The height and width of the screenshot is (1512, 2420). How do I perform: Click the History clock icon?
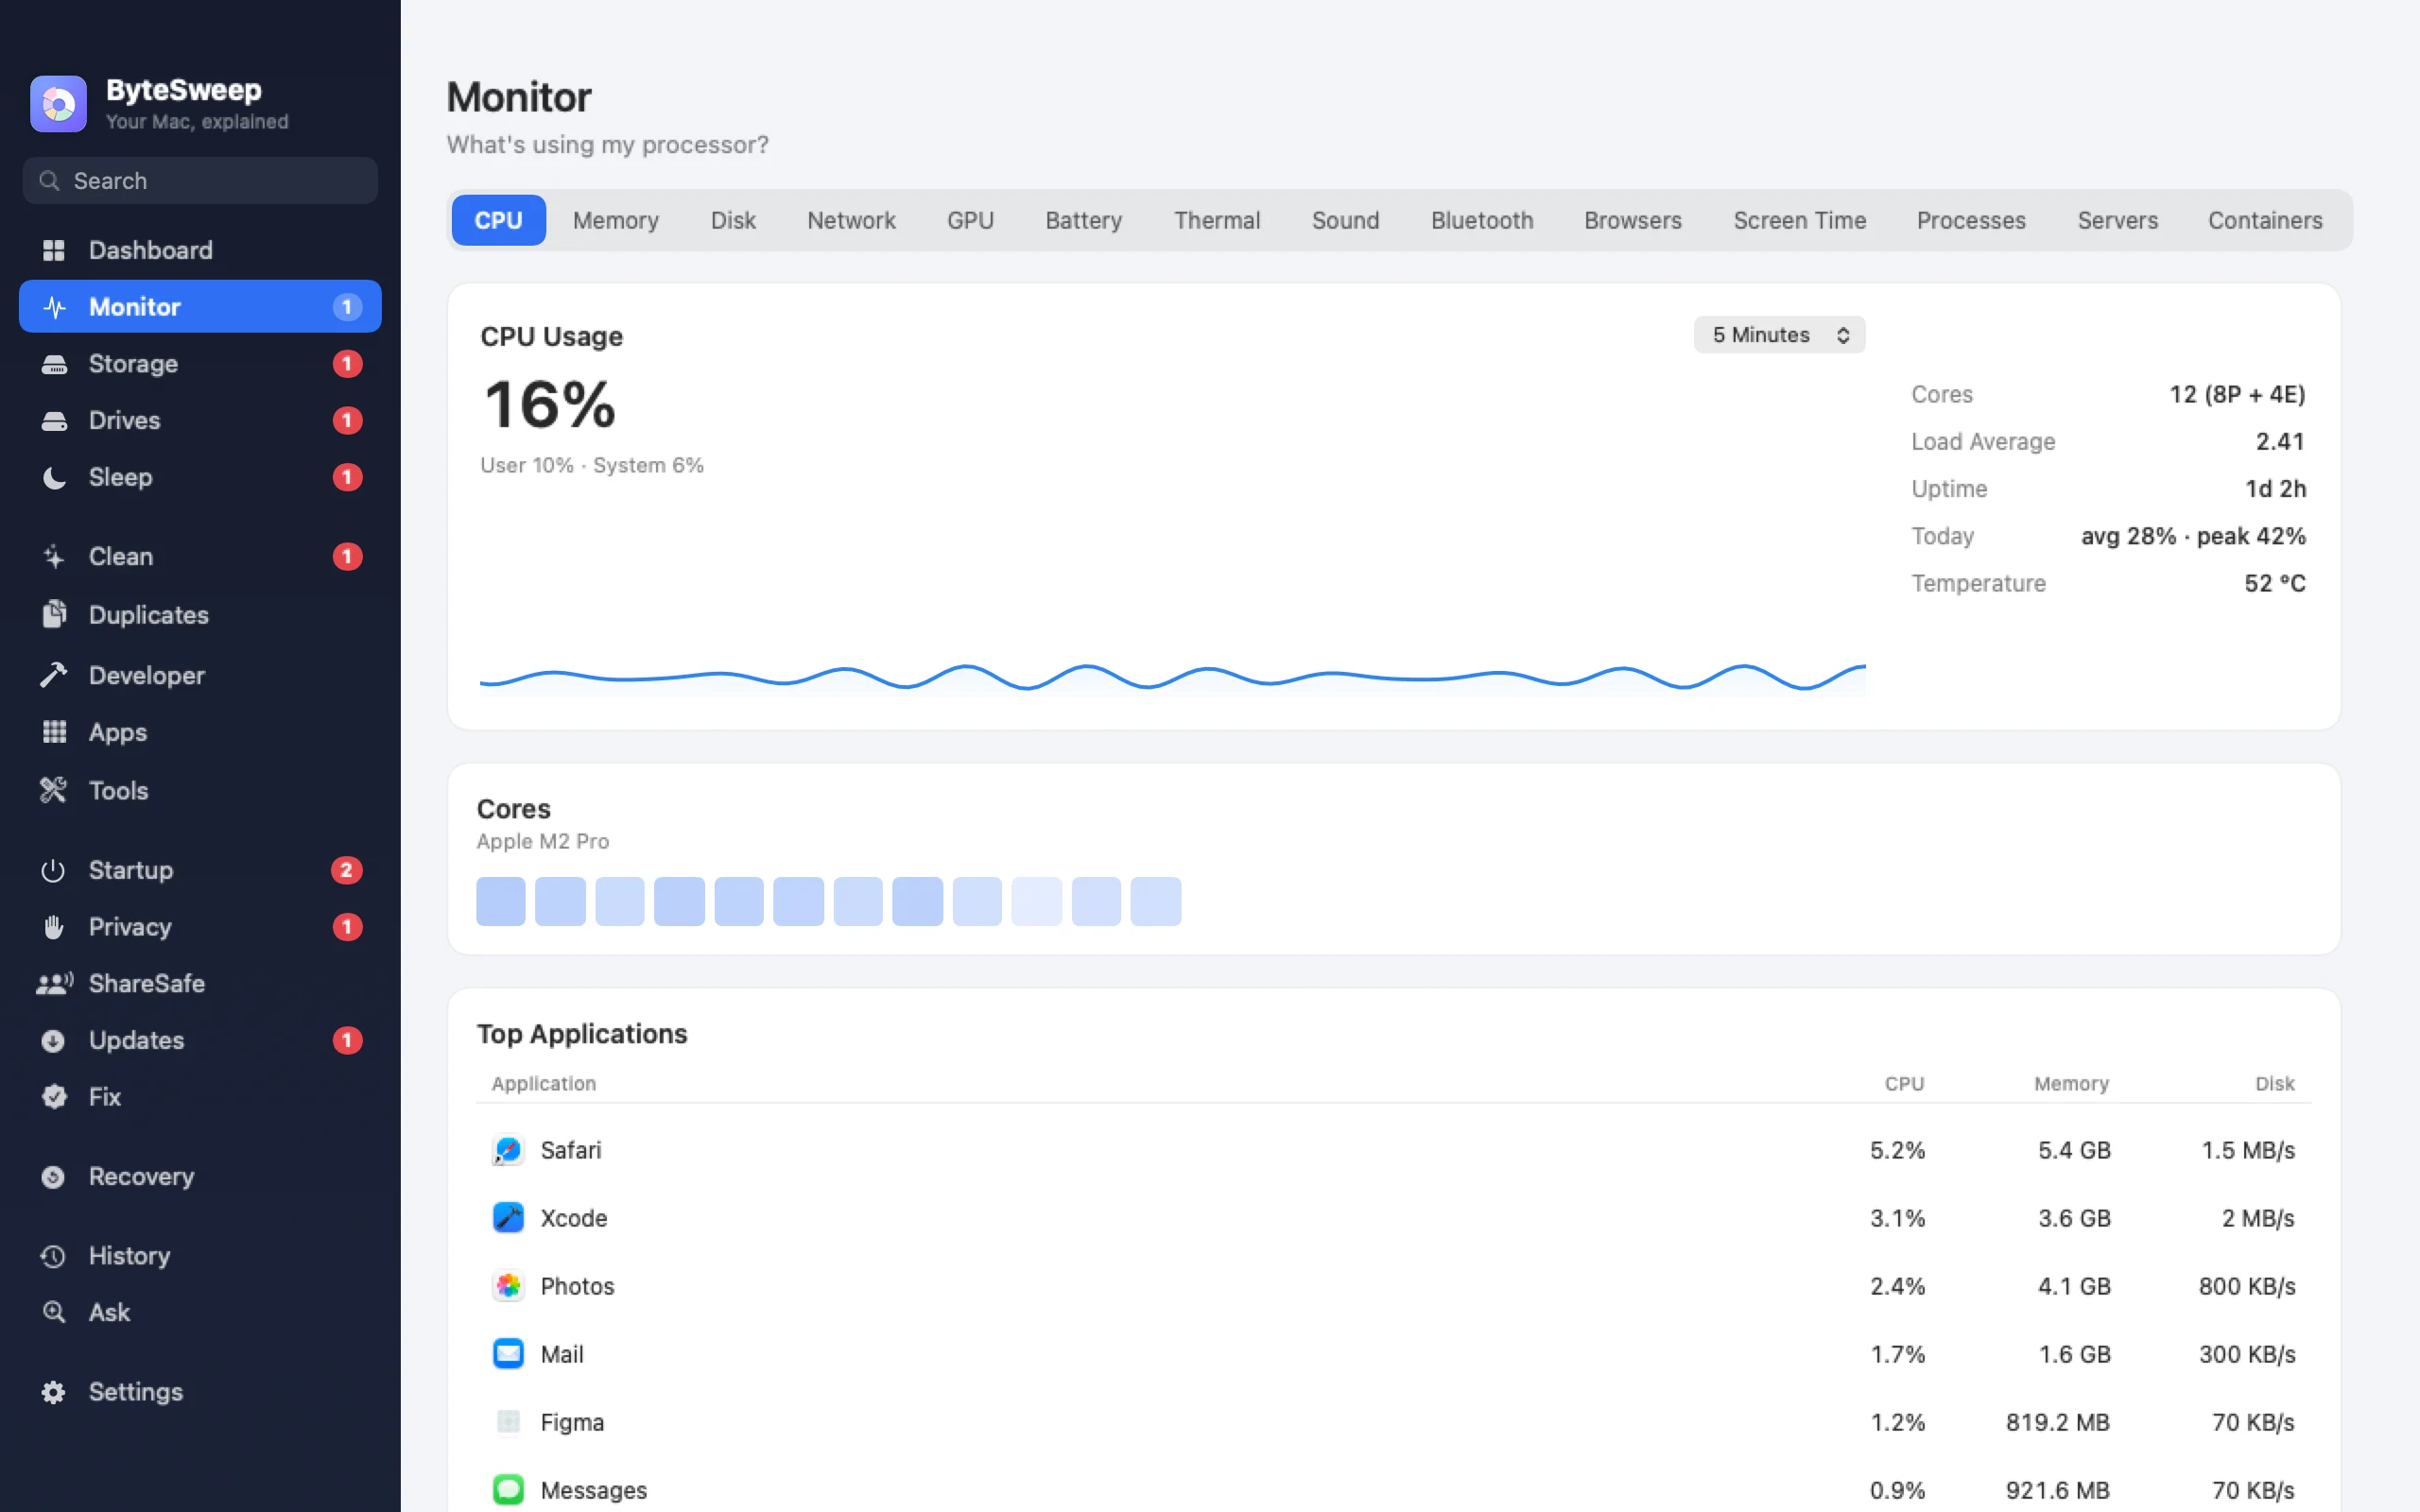click(x=53, y=1256)
